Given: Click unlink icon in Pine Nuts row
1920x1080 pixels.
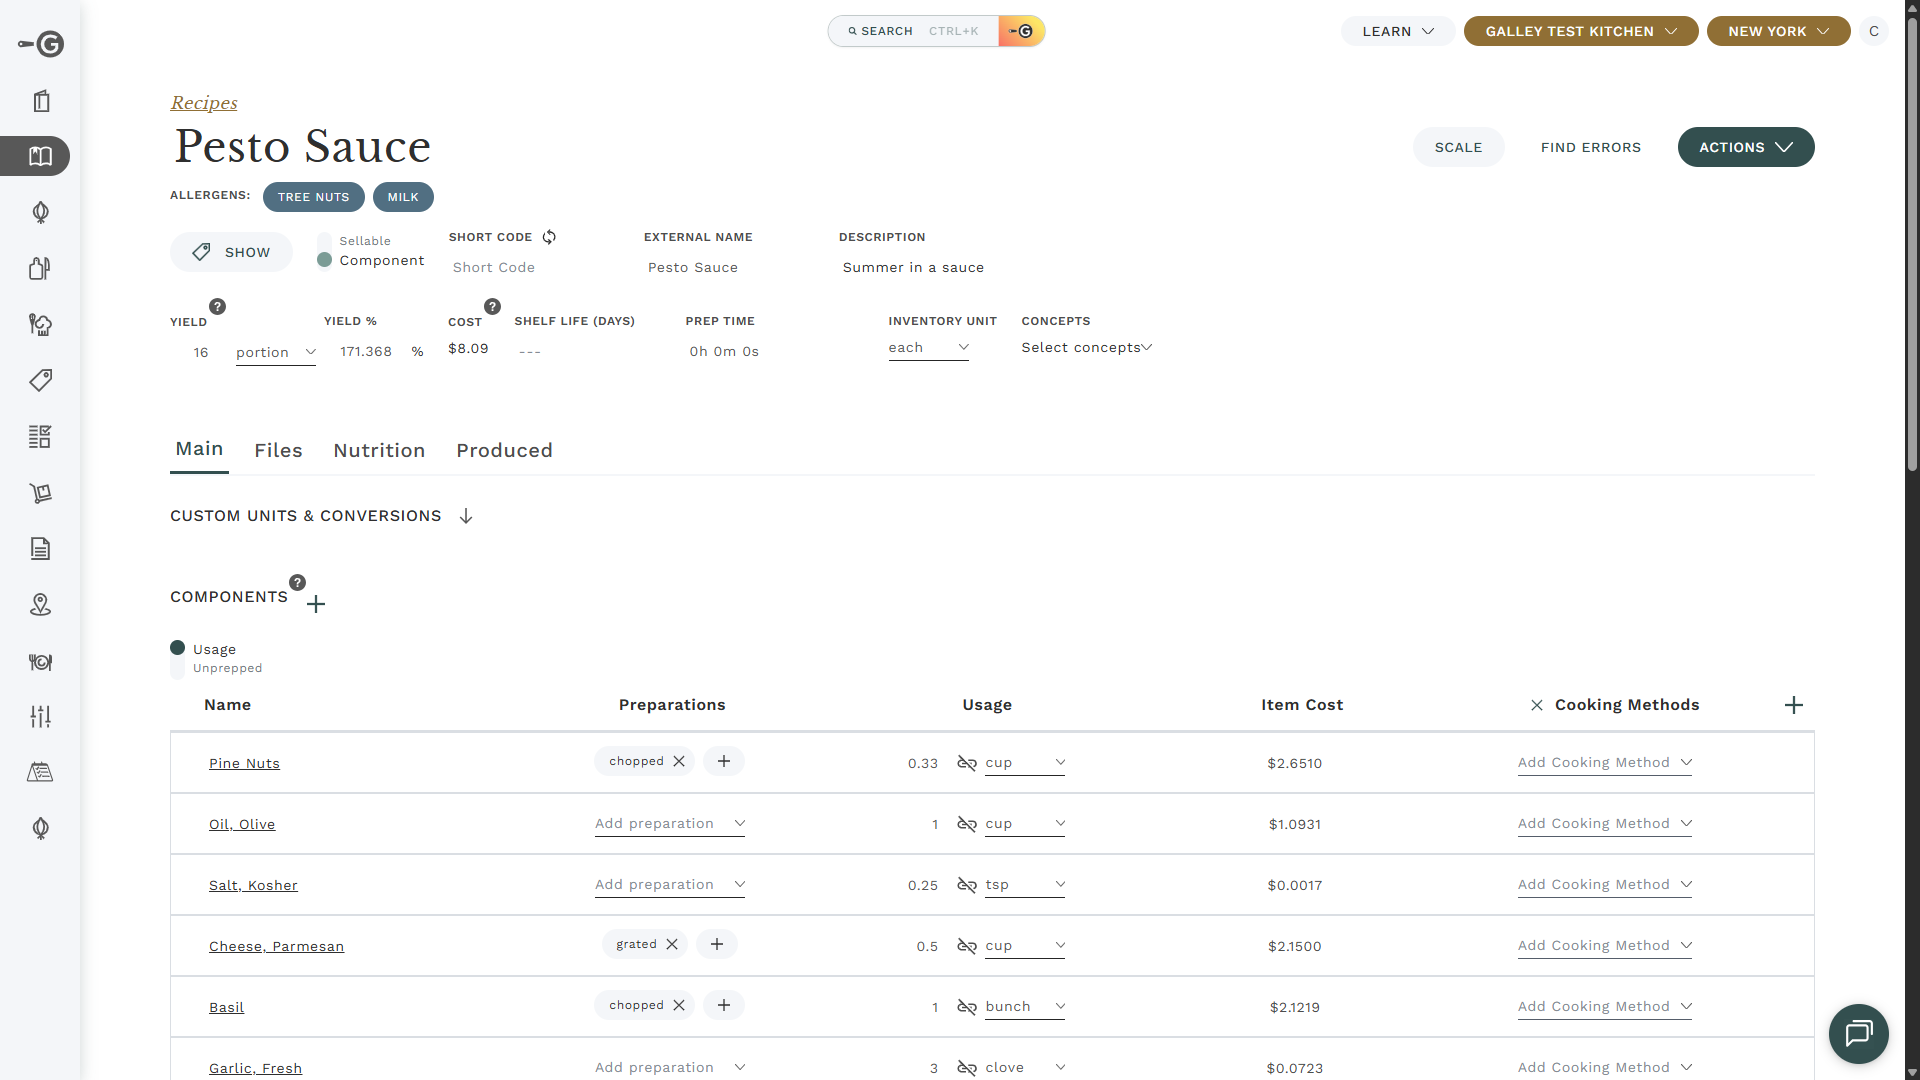Looking at the screenshot, I should (966, 763).
